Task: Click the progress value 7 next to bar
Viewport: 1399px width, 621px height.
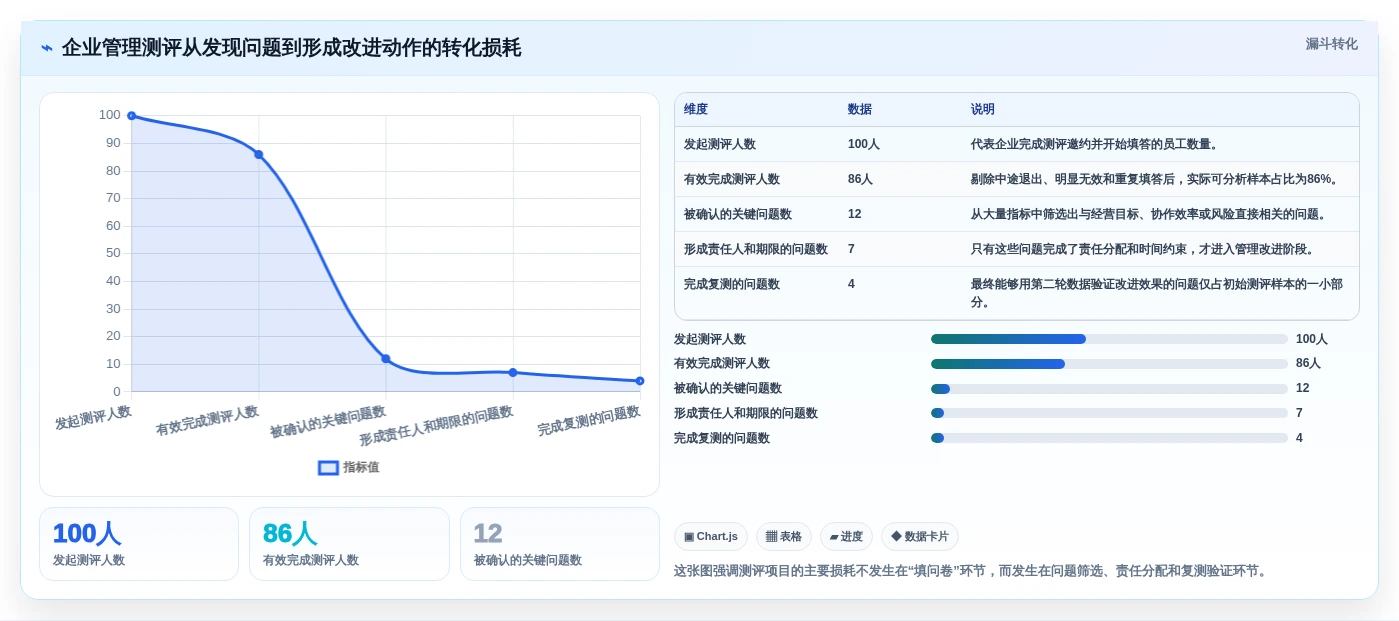Action: point(1299,413)
